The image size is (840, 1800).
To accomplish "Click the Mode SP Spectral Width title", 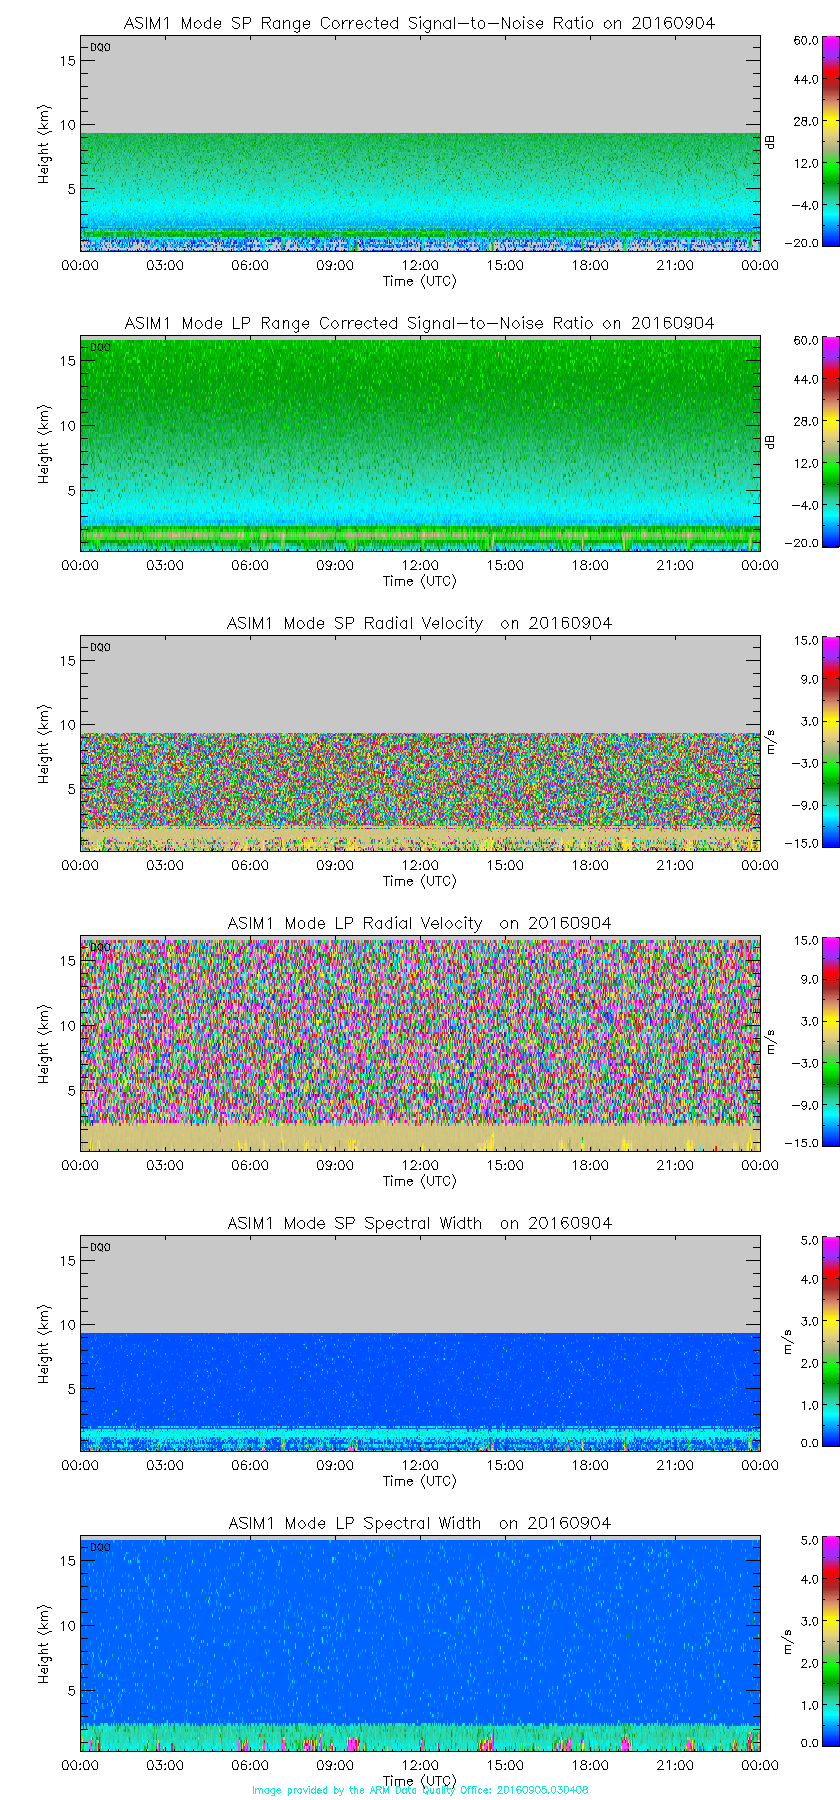I will [x=419, y=1223].
